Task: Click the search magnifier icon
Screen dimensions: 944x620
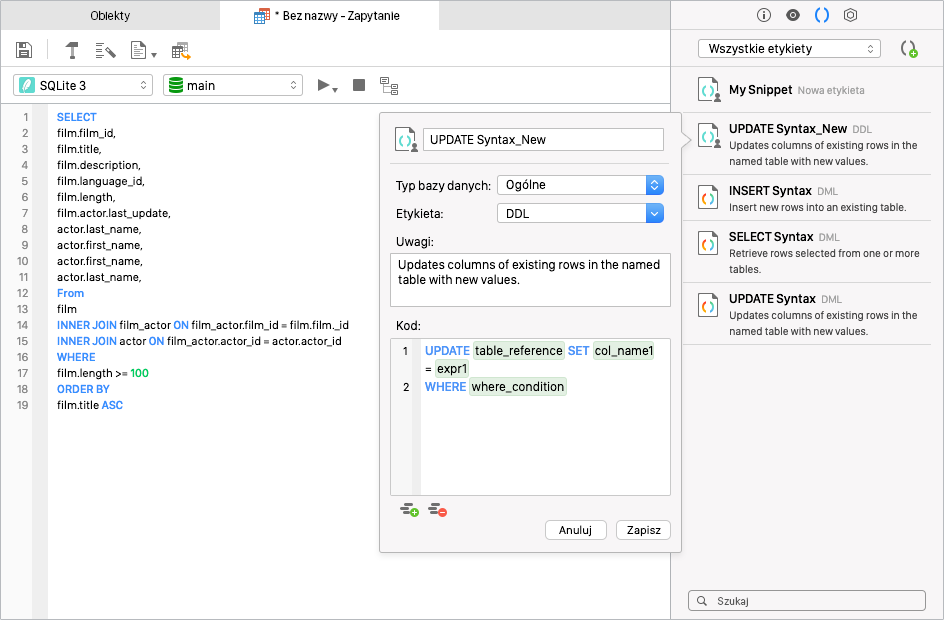Action: tap(701, 601)
